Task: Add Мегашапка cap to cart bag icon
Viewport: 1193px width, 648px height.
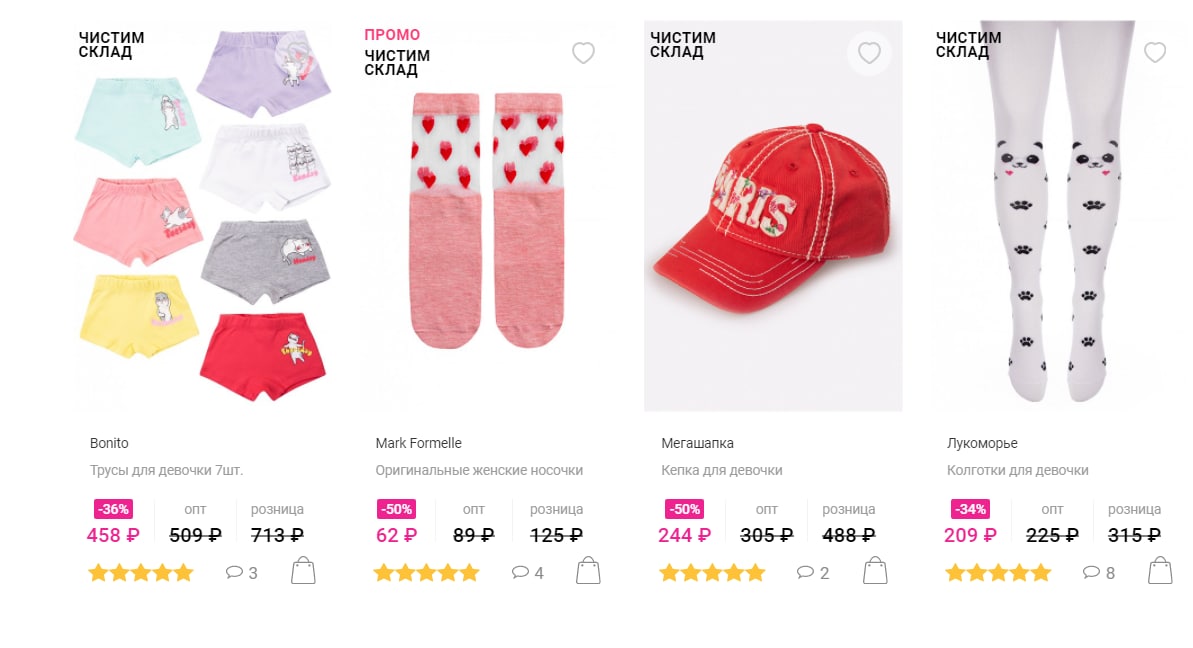Action: point(875,570)
